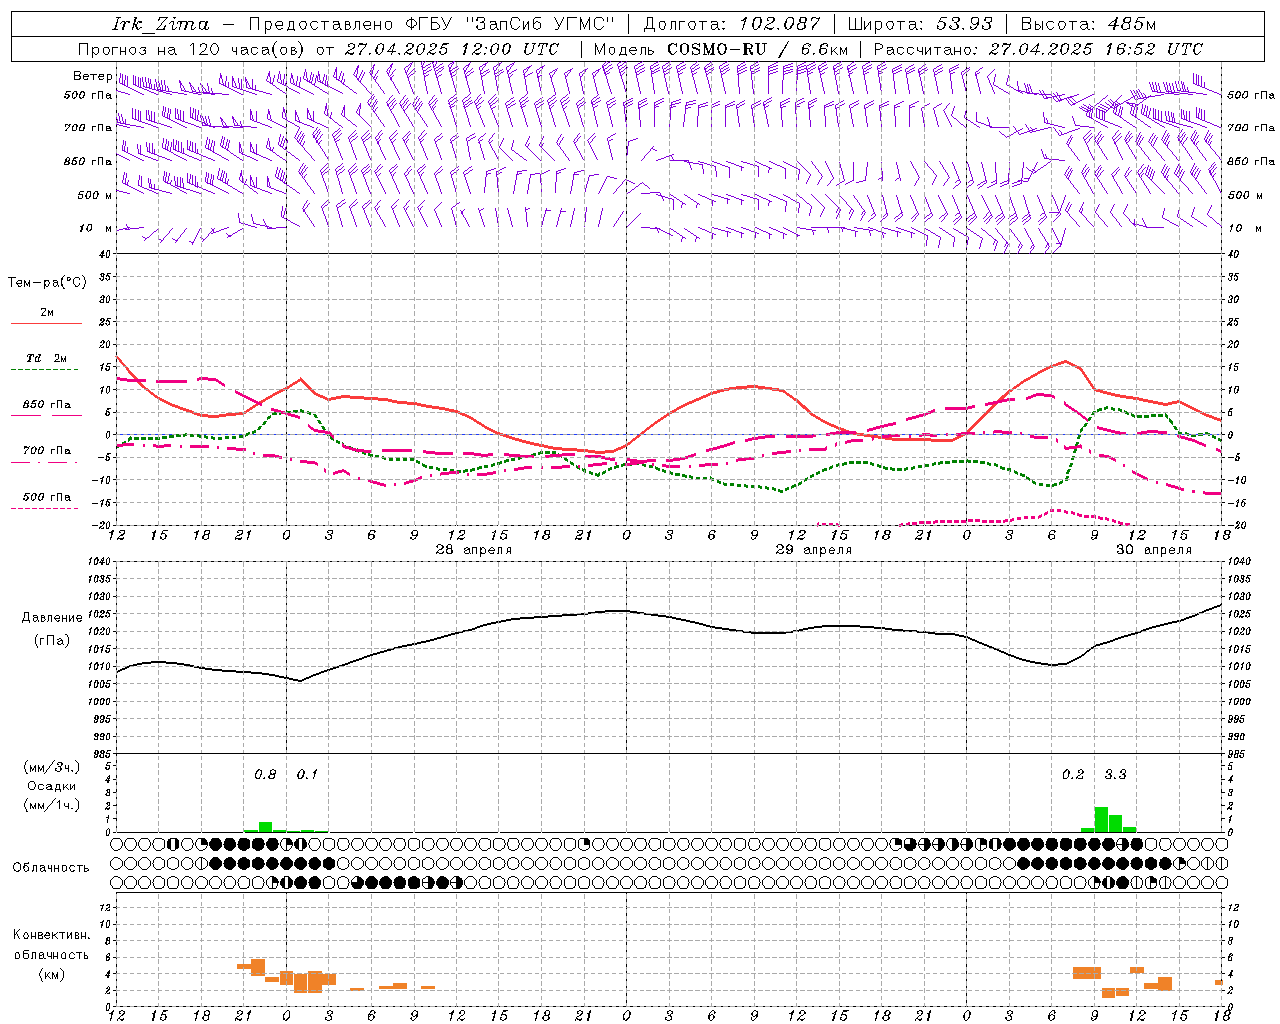The image size is (1280, 1024).
Task: Select the text Предоставлено ФГБУ "ЗапСиб УГМС"
Action: coord(431,24)
